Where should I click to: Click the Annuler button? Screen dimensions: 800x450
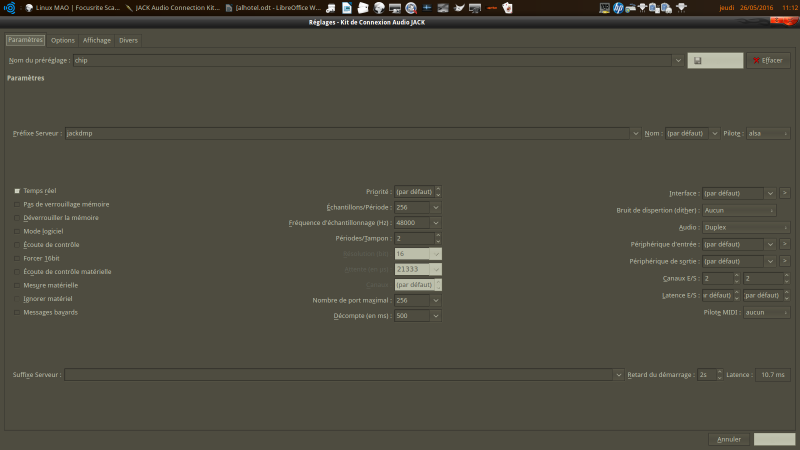click(729, 439)
